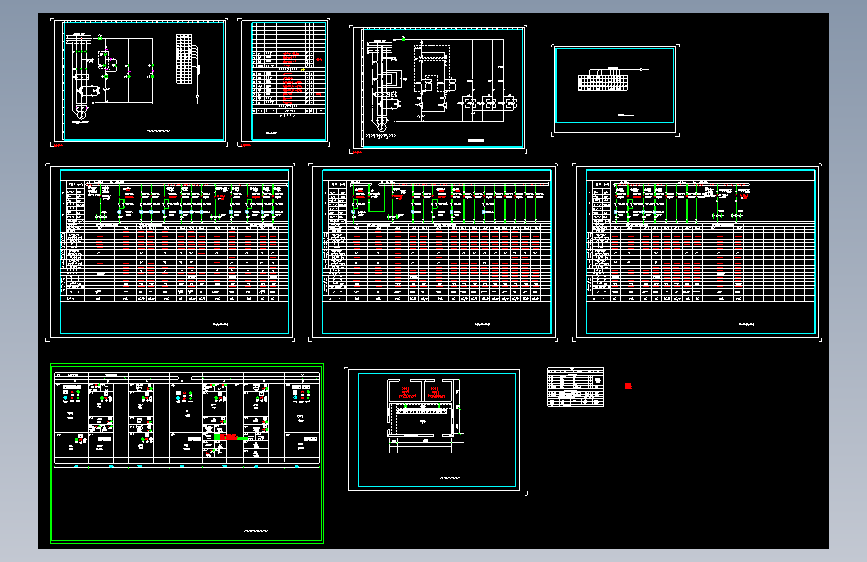Select the green-bordered cabinet panel layout sheet
867x562 pixels.
[x=187, y=453]
